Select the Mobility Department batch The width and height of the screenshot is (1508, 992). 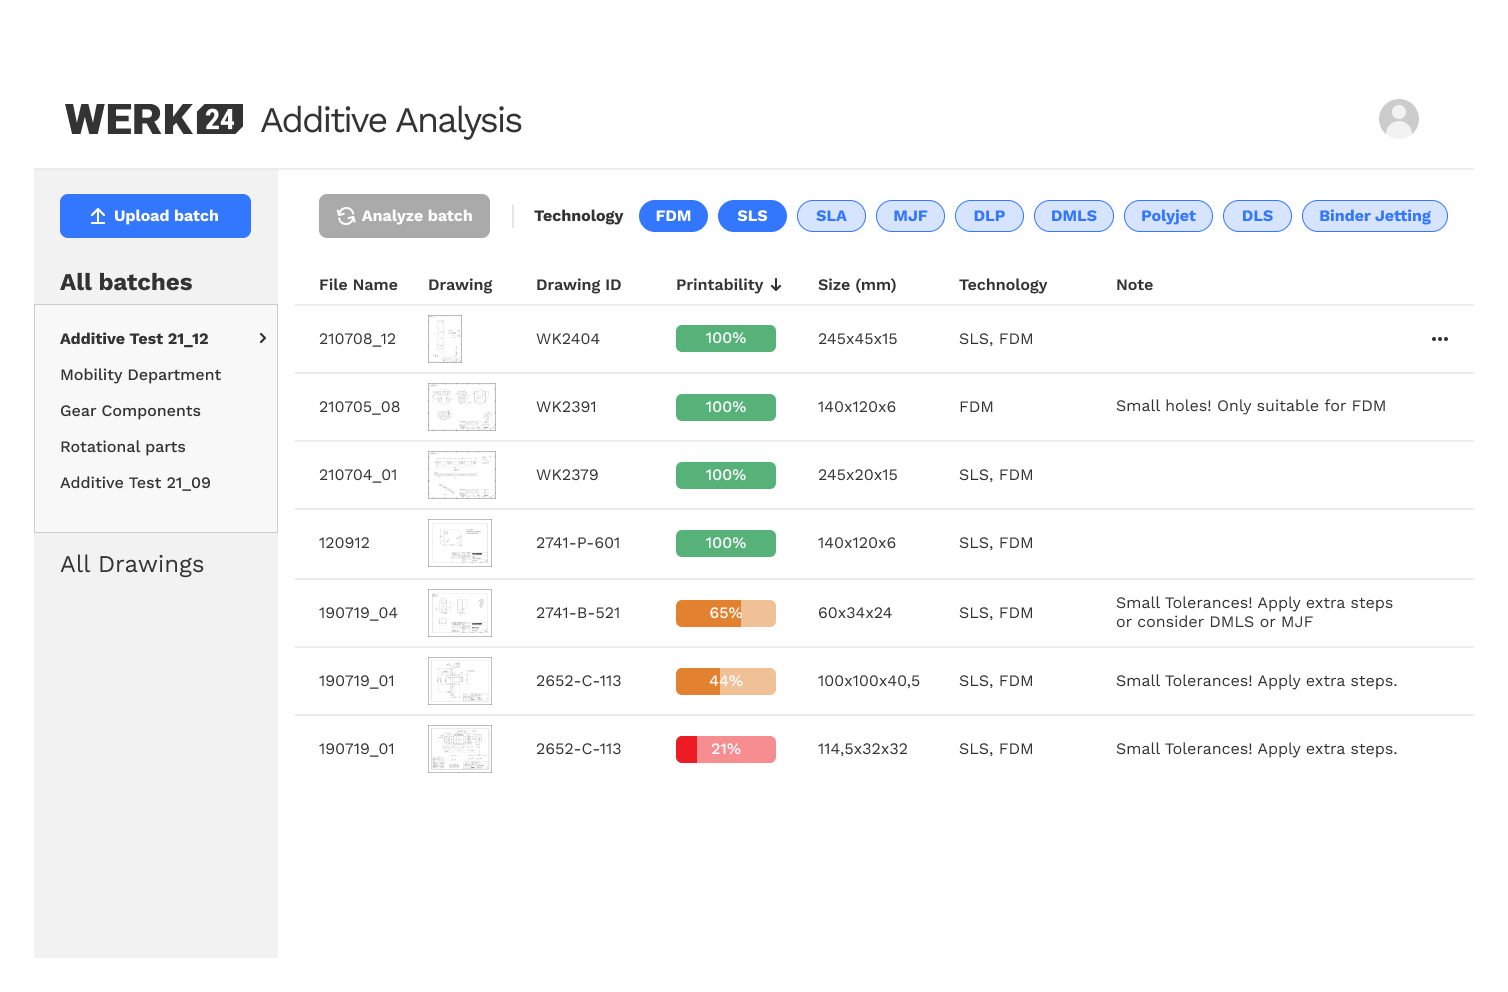pos(140,375)
